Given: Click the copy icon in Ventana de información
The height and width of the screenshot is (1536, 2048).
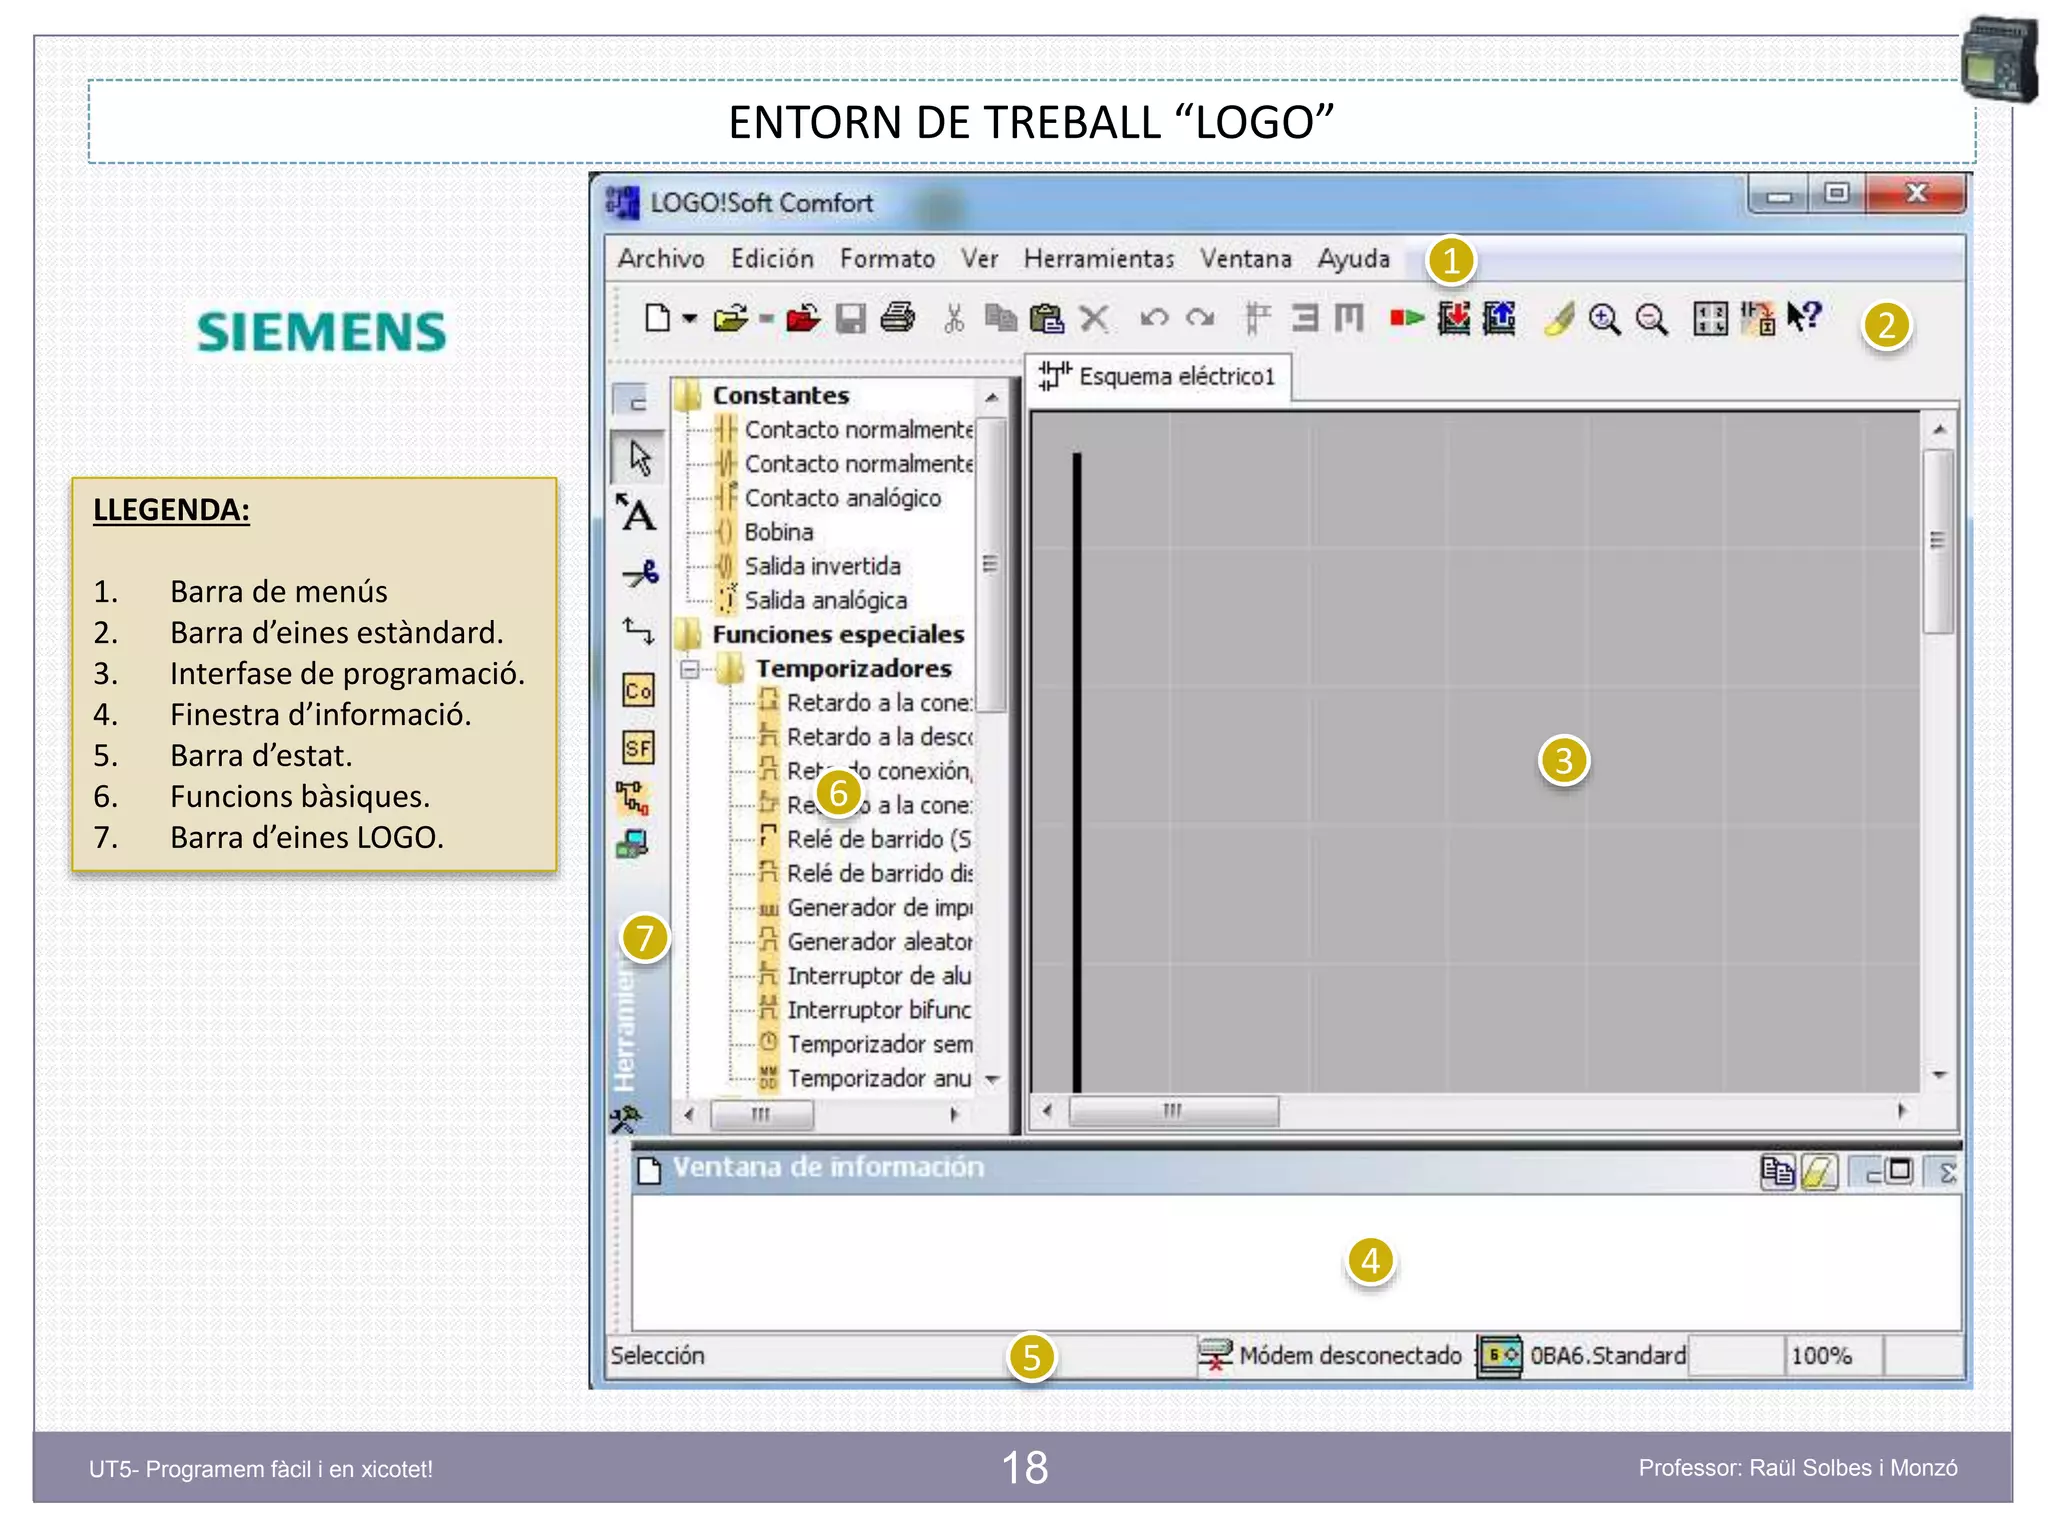Looking at the screenshot, I should point(1777,1171).
